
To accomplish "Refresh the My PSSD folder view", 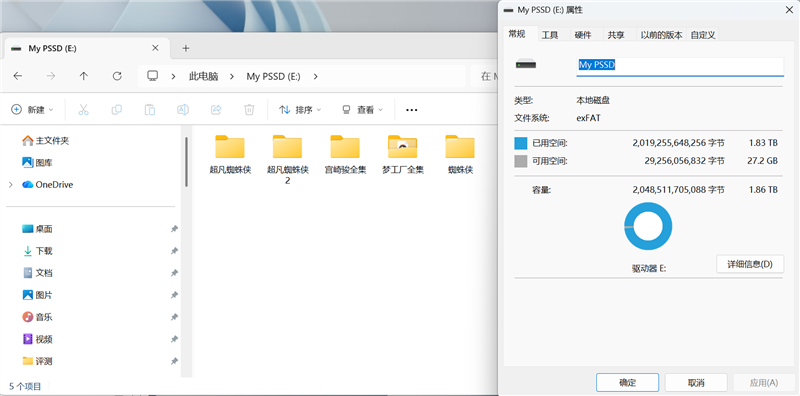I will (117, 76).
